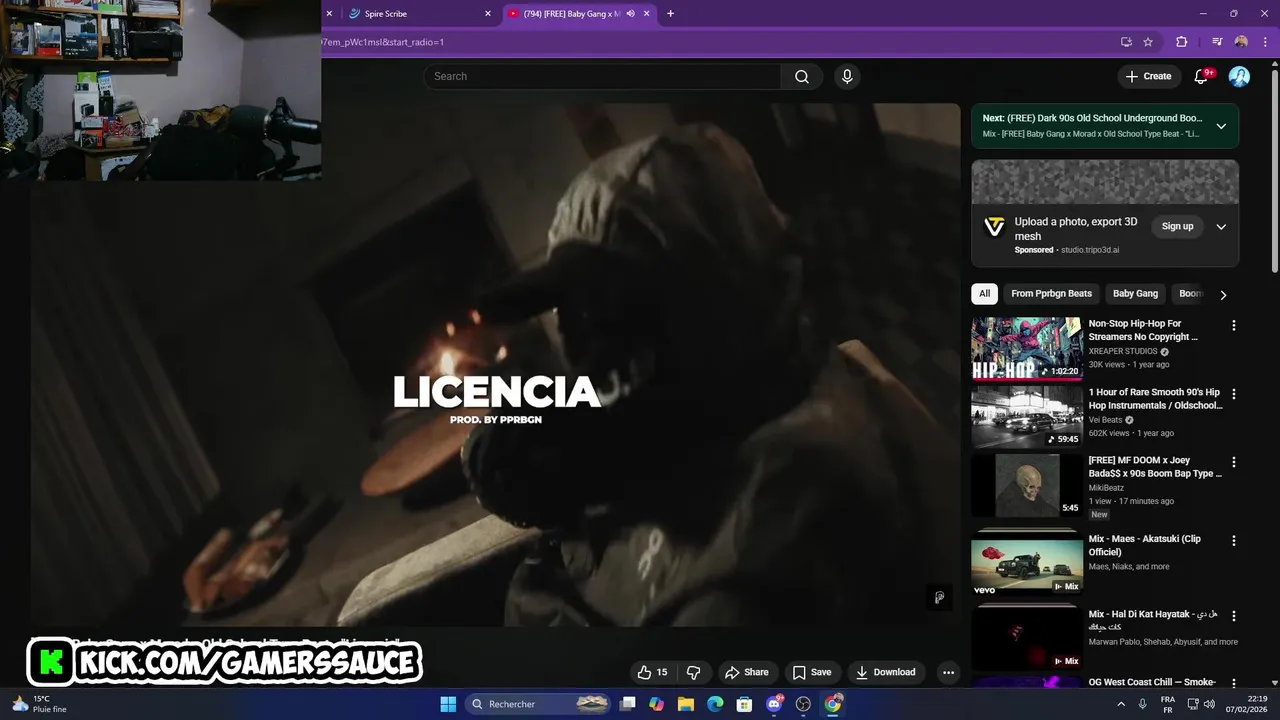Open weather widget Pluie fine
Image resolution: width=1280 pixels, height=720 pixels.
[38, 704]
